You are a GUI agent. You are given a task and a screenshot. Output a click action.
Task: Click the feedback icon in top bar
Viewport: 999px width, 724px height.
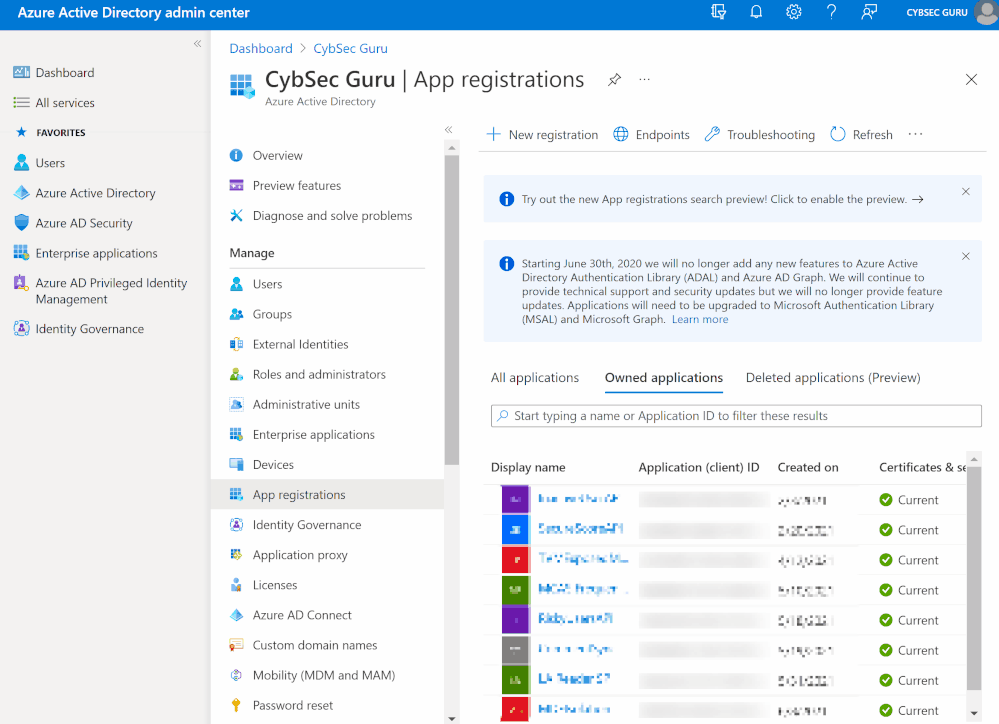(869, 12)
